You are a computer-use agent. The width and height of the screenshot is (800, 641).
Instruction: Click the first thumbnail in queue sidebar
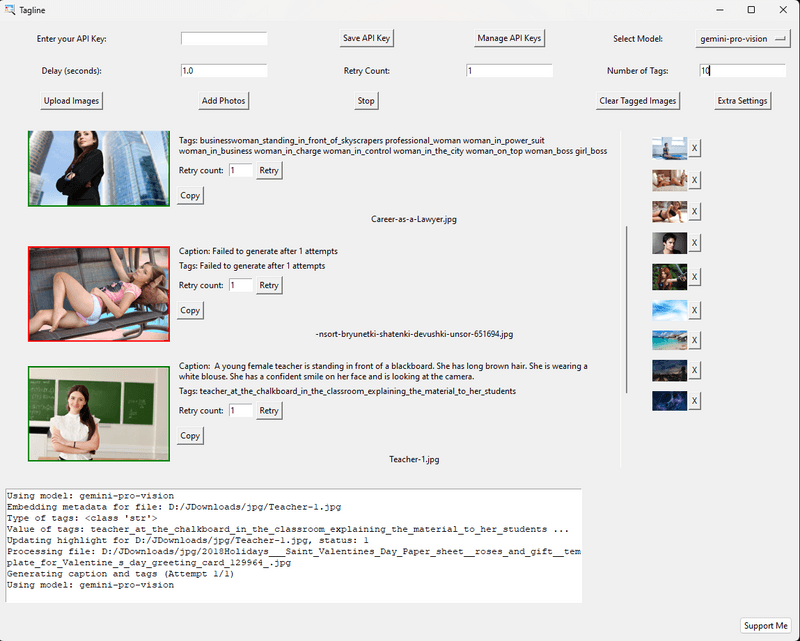click(669, 149)
